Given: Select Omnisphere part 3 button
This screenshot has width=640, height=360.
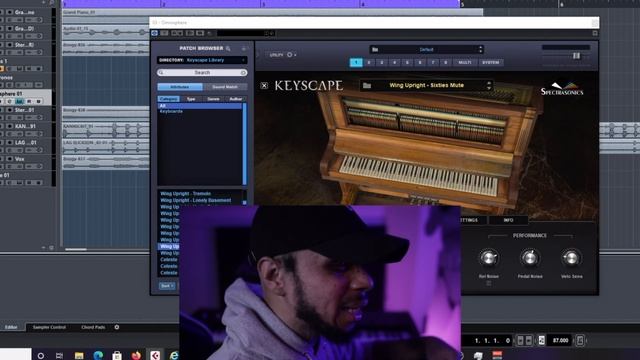Looking at the screenshot, I should coord(382,62).
